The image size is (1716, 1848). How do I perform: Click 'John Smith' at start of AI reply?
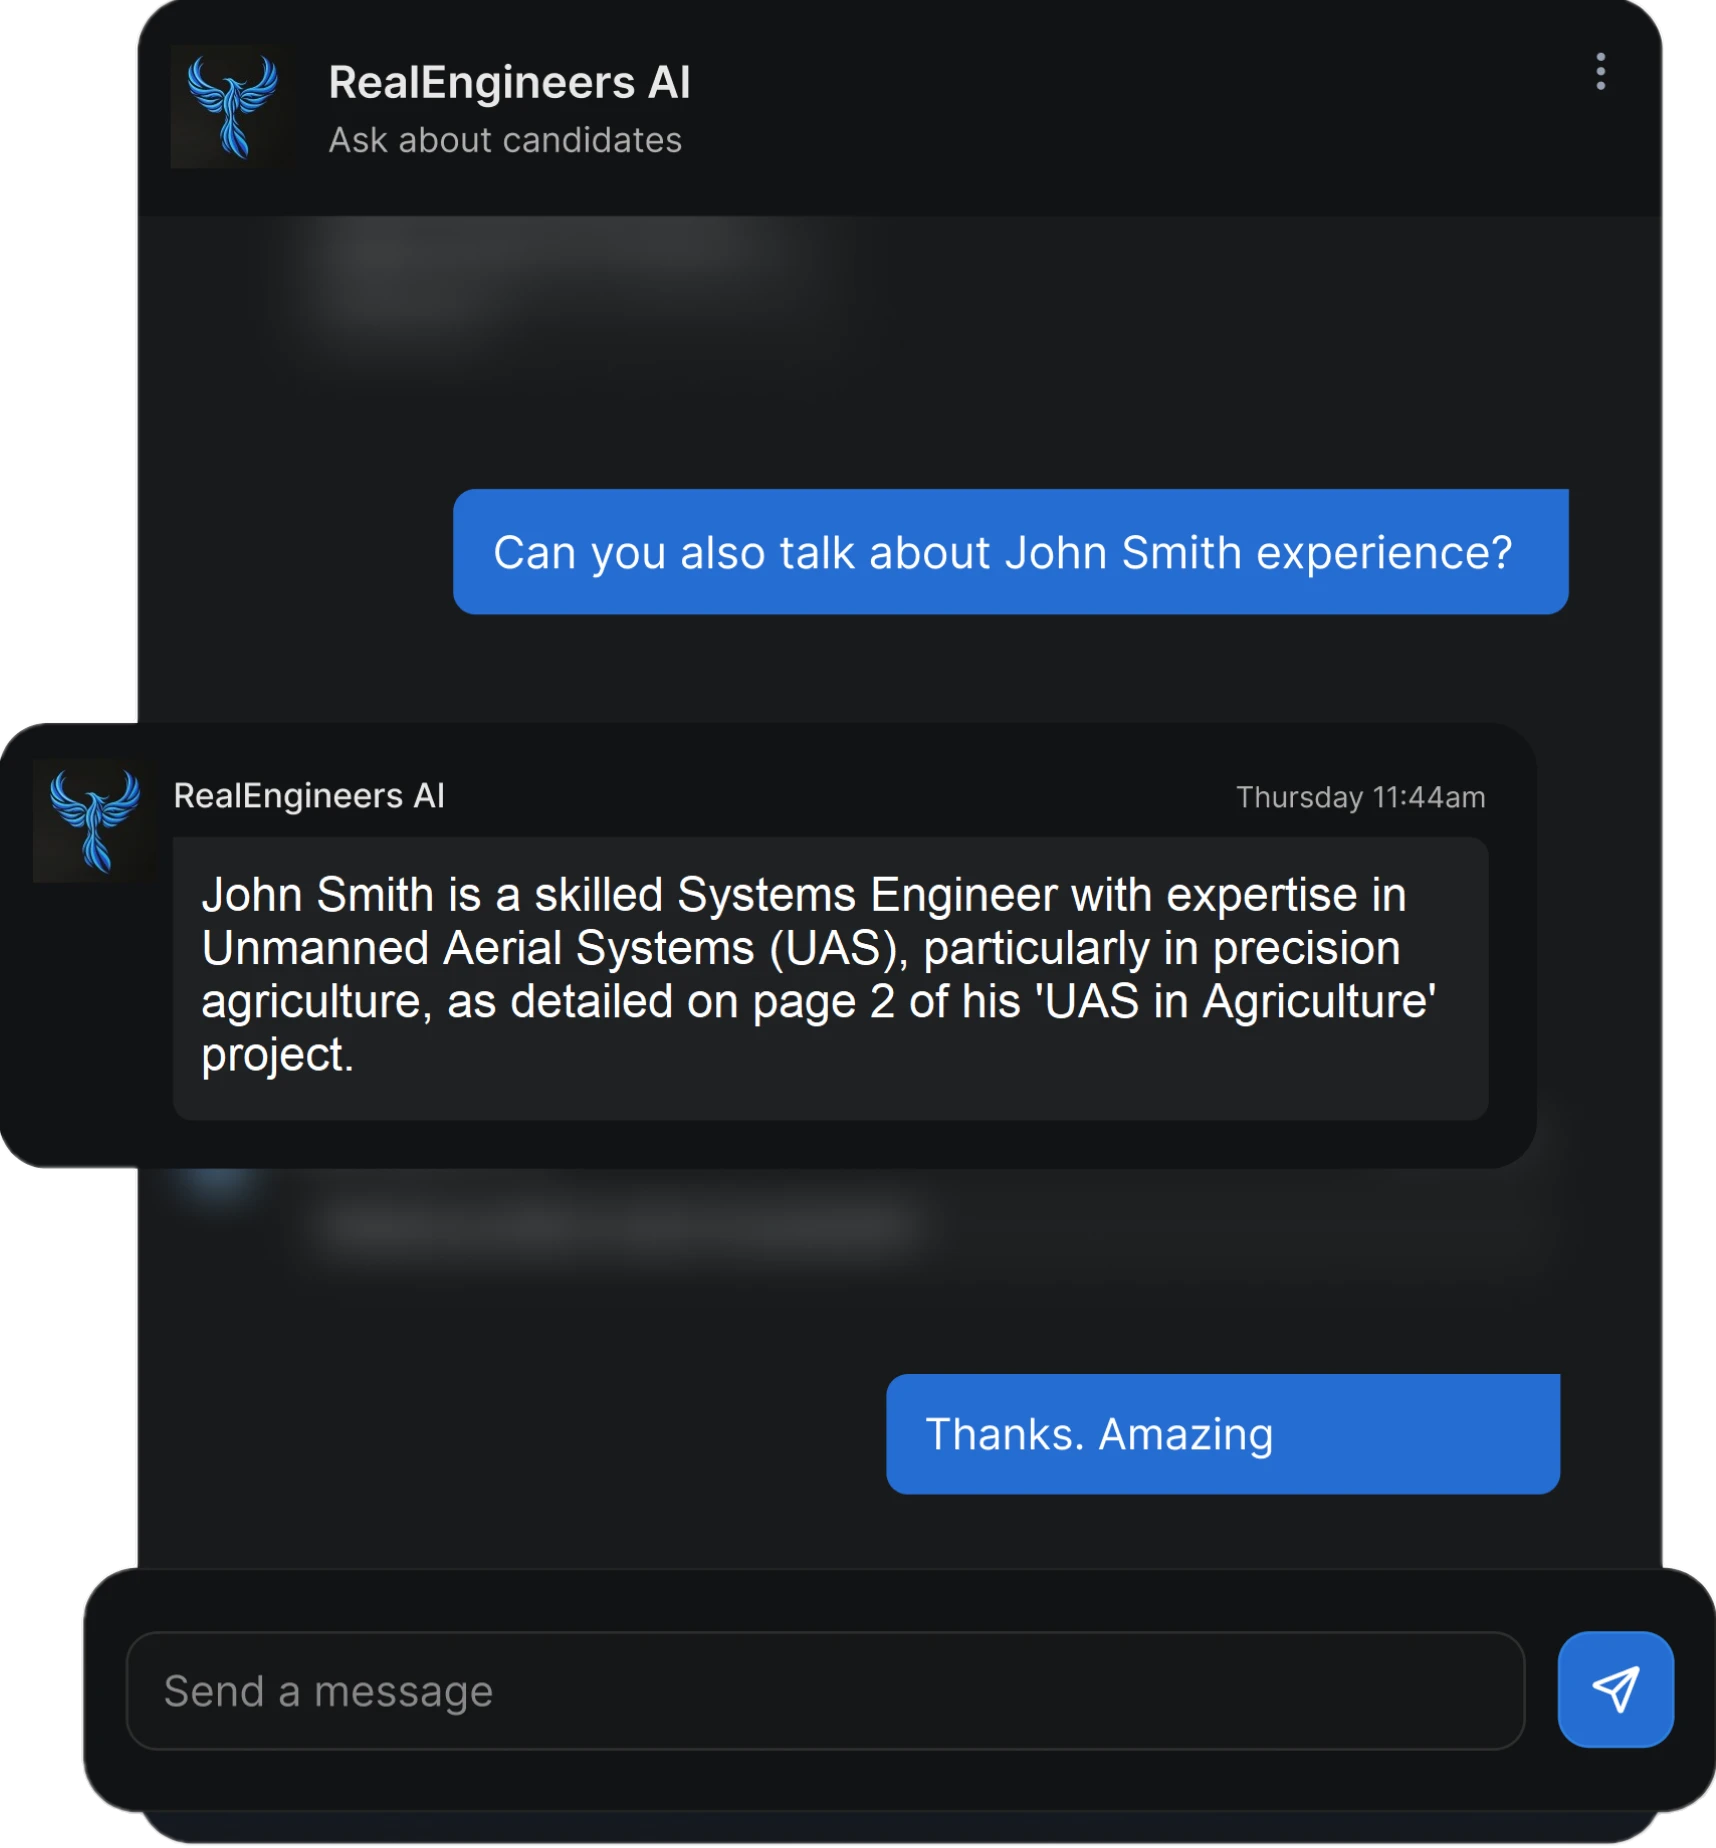[318, 895]
